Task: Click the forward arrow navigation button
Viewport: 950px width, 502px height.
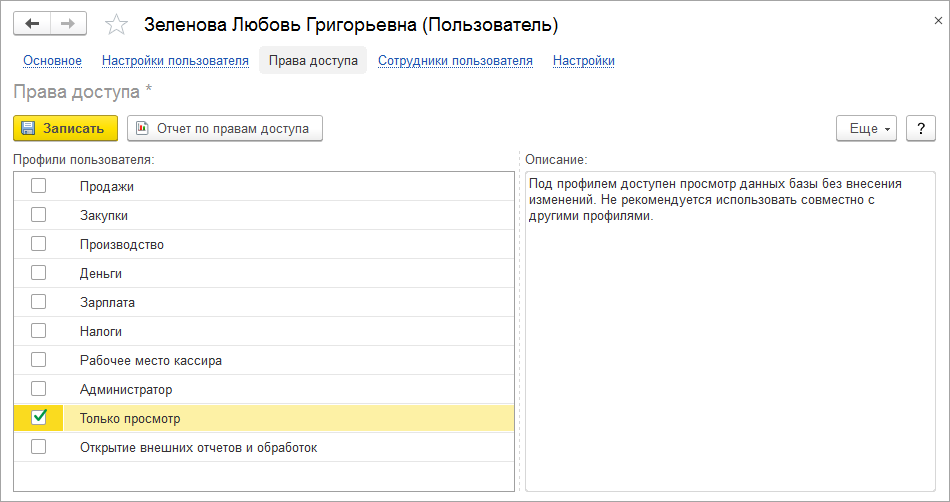Action: click(x=68, y=24)
